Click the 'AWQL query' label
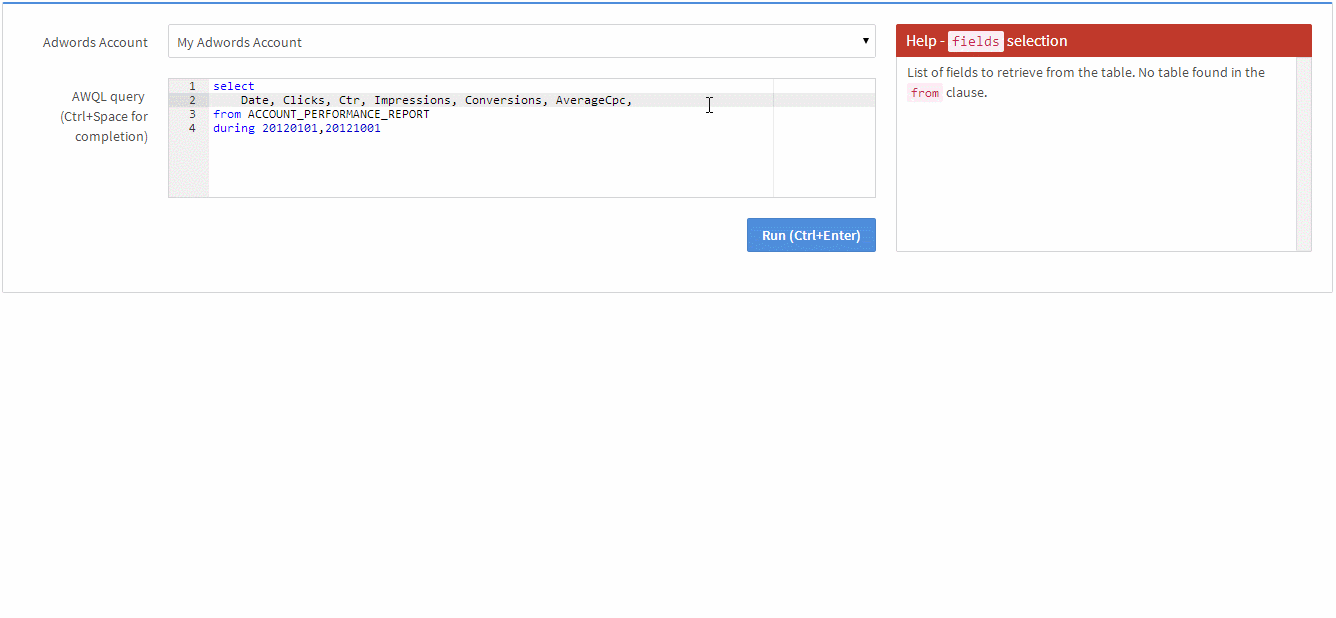The image size is (1336, 618). (x=108, y=97)
